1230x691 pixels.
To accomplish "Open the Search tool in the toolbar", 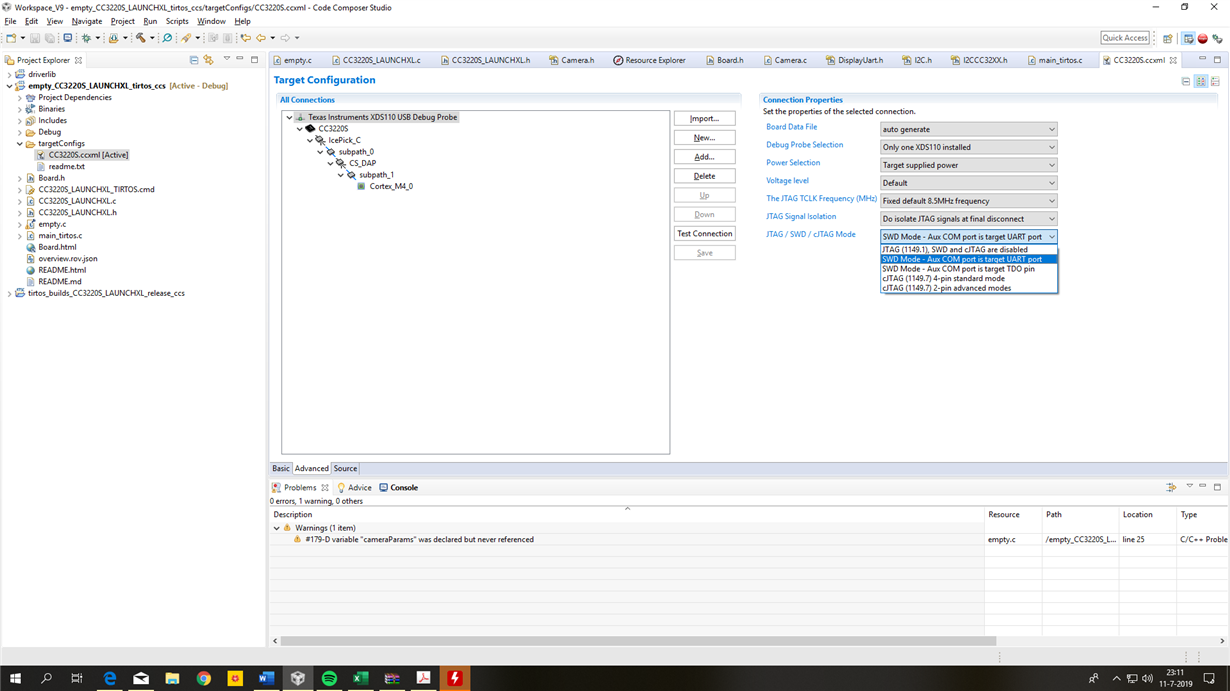I will 167,38.
